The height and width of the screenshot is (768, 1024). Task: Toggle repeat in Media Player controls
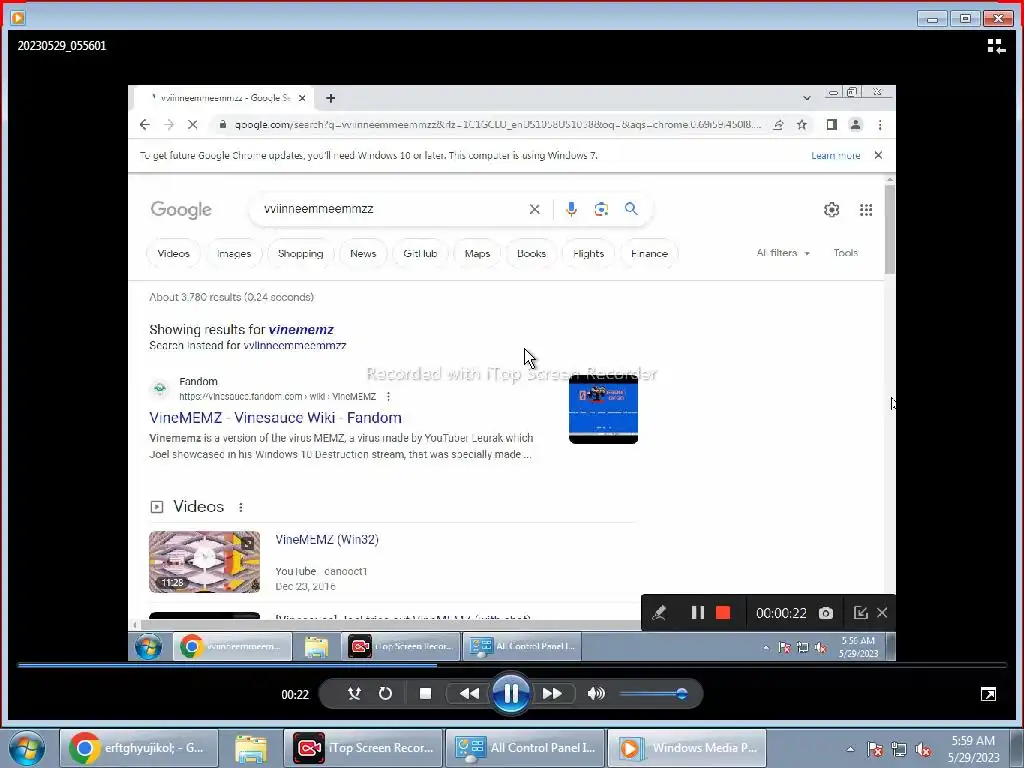(385, 694)
